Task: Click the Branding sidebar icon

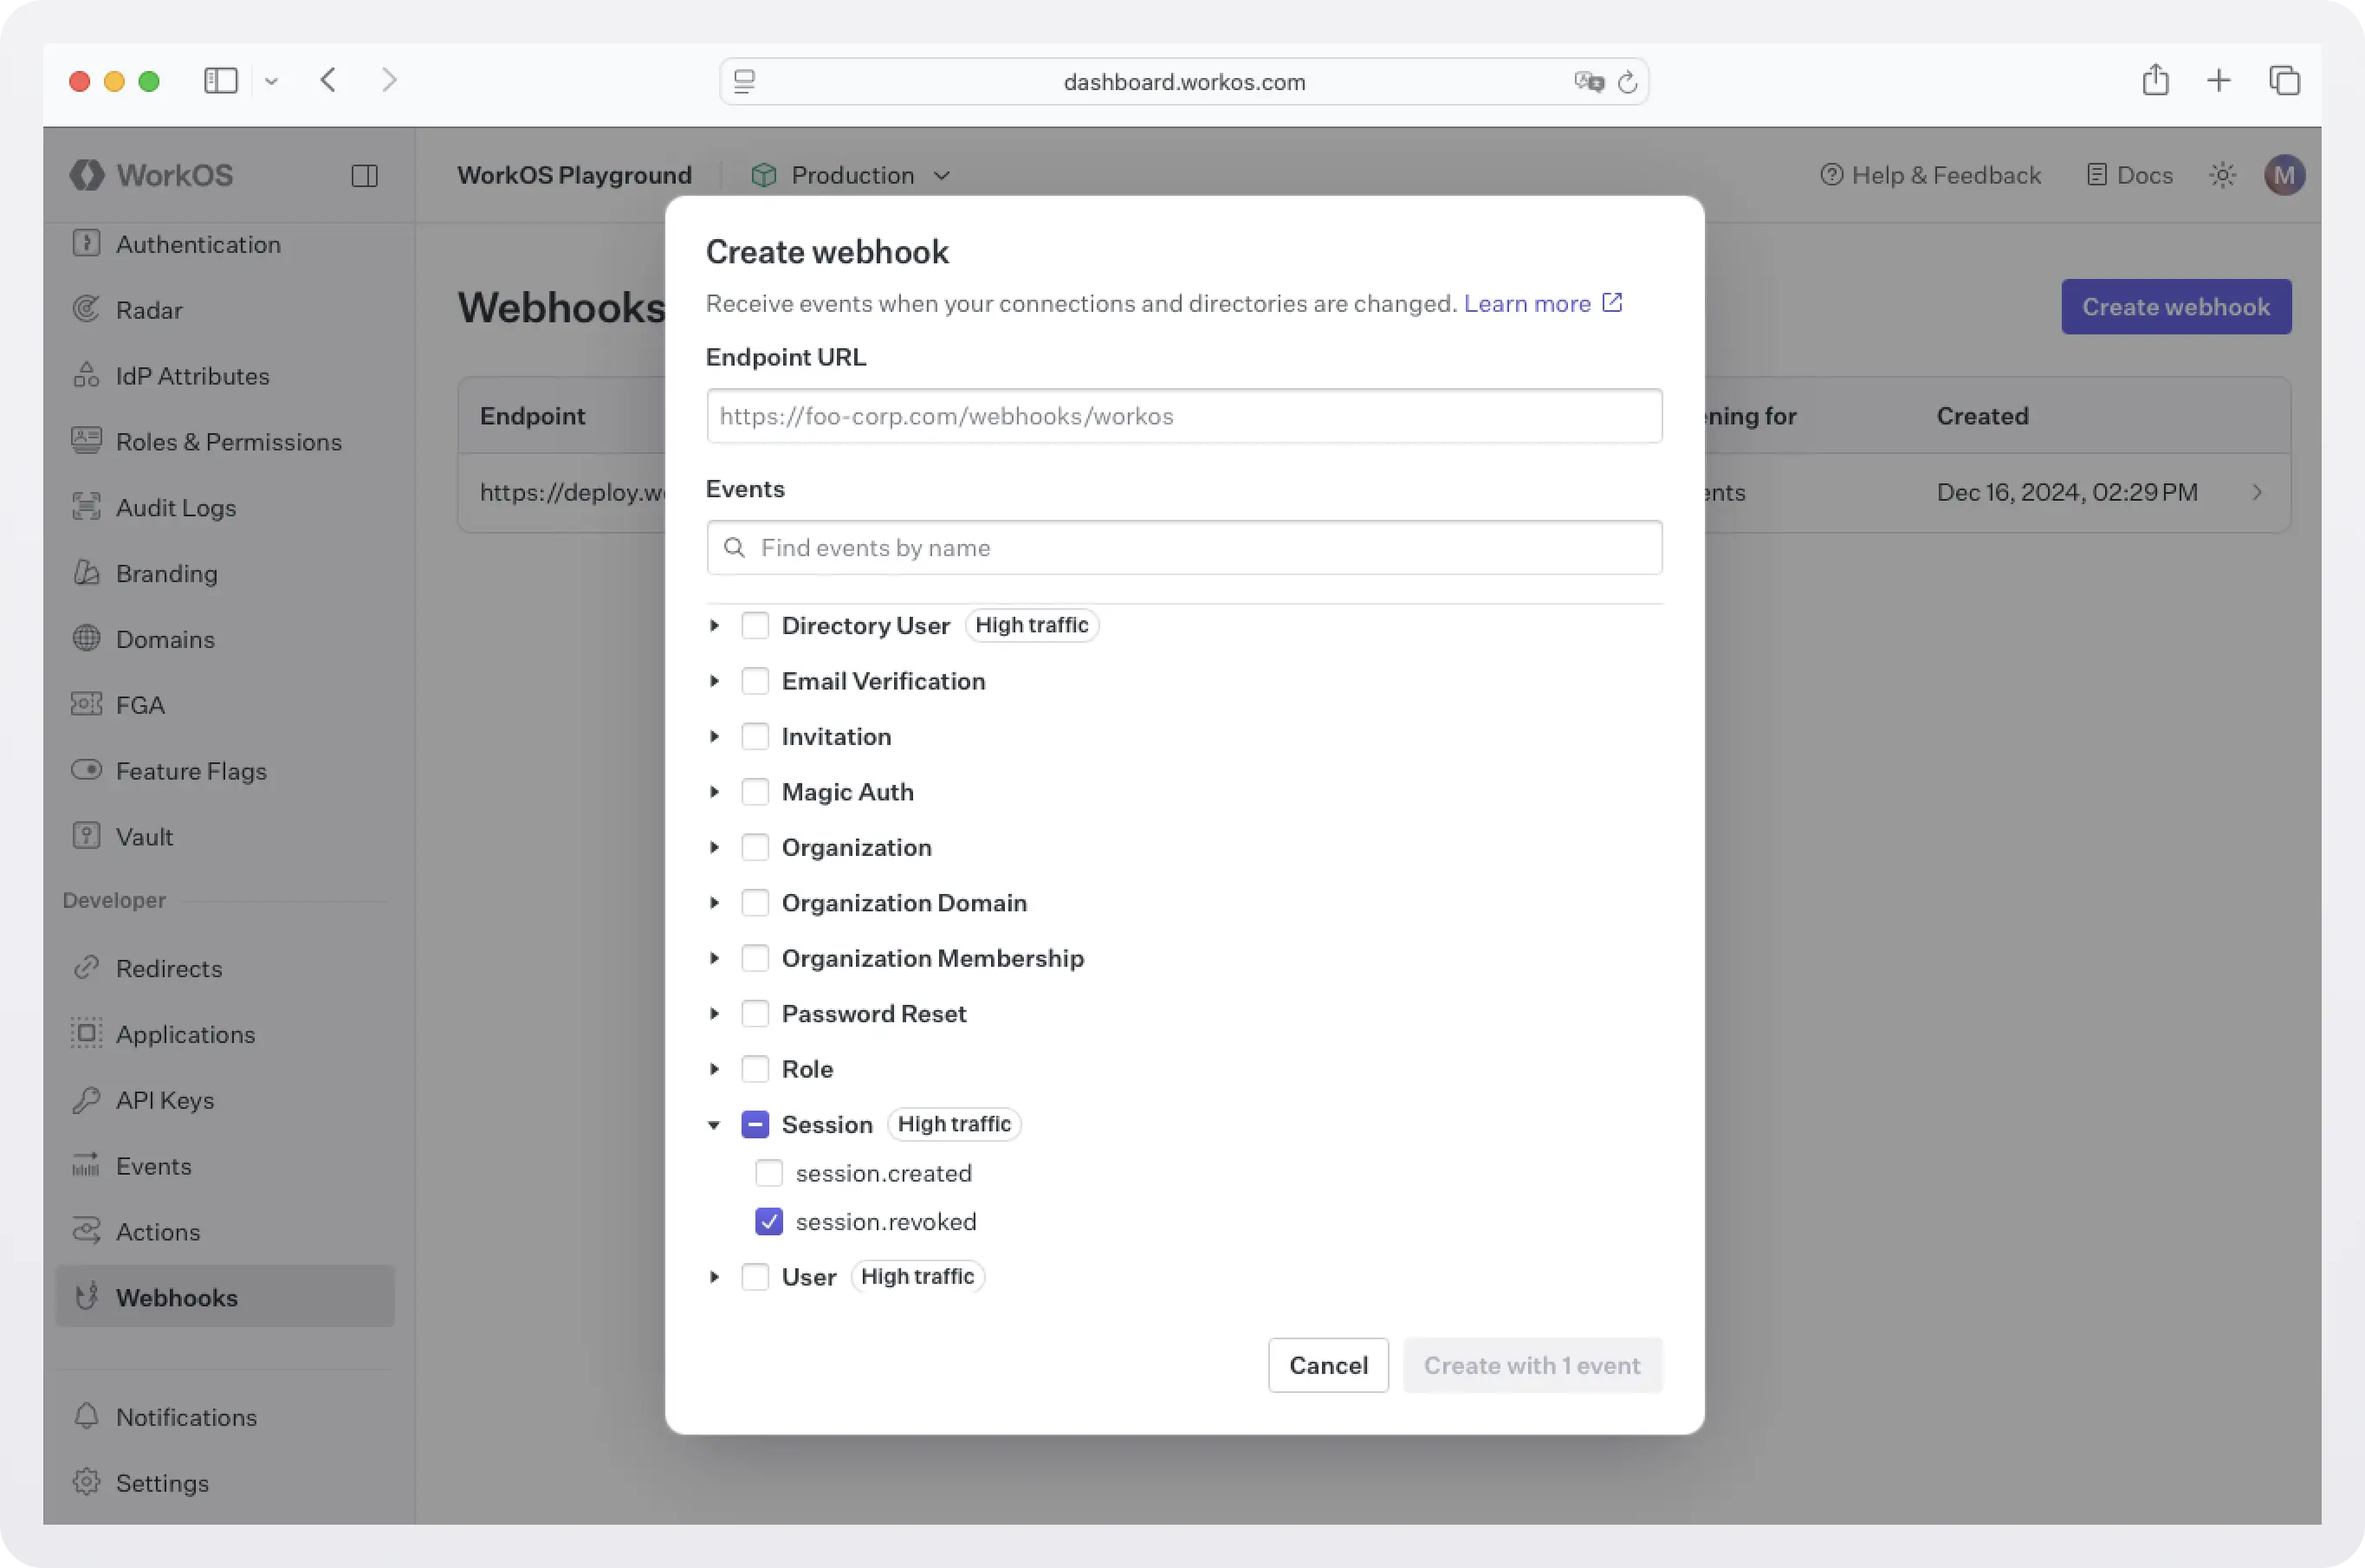Action: point(87,573)
